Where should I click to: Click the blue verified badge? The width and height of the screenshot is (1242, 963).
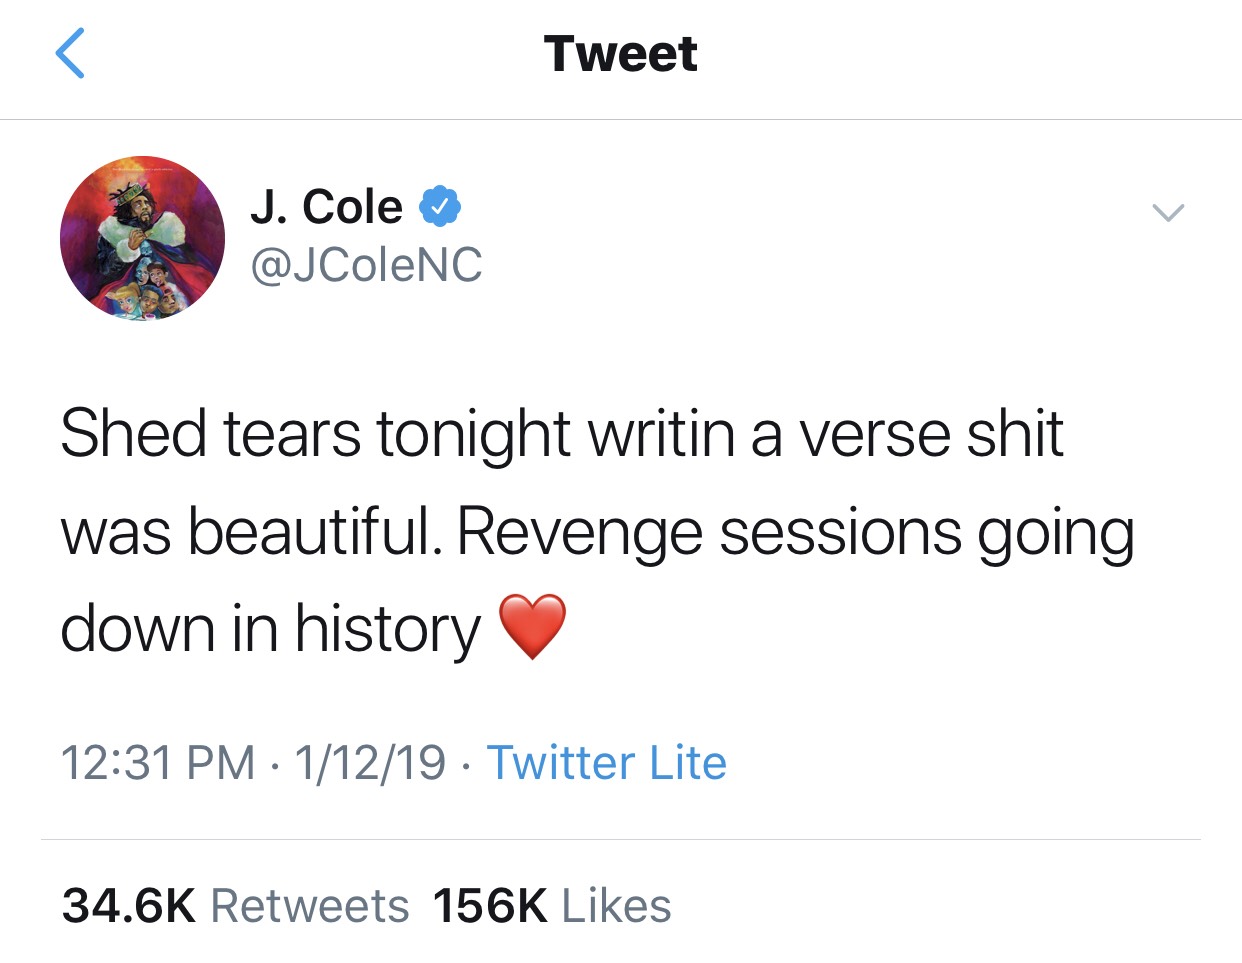439,206
